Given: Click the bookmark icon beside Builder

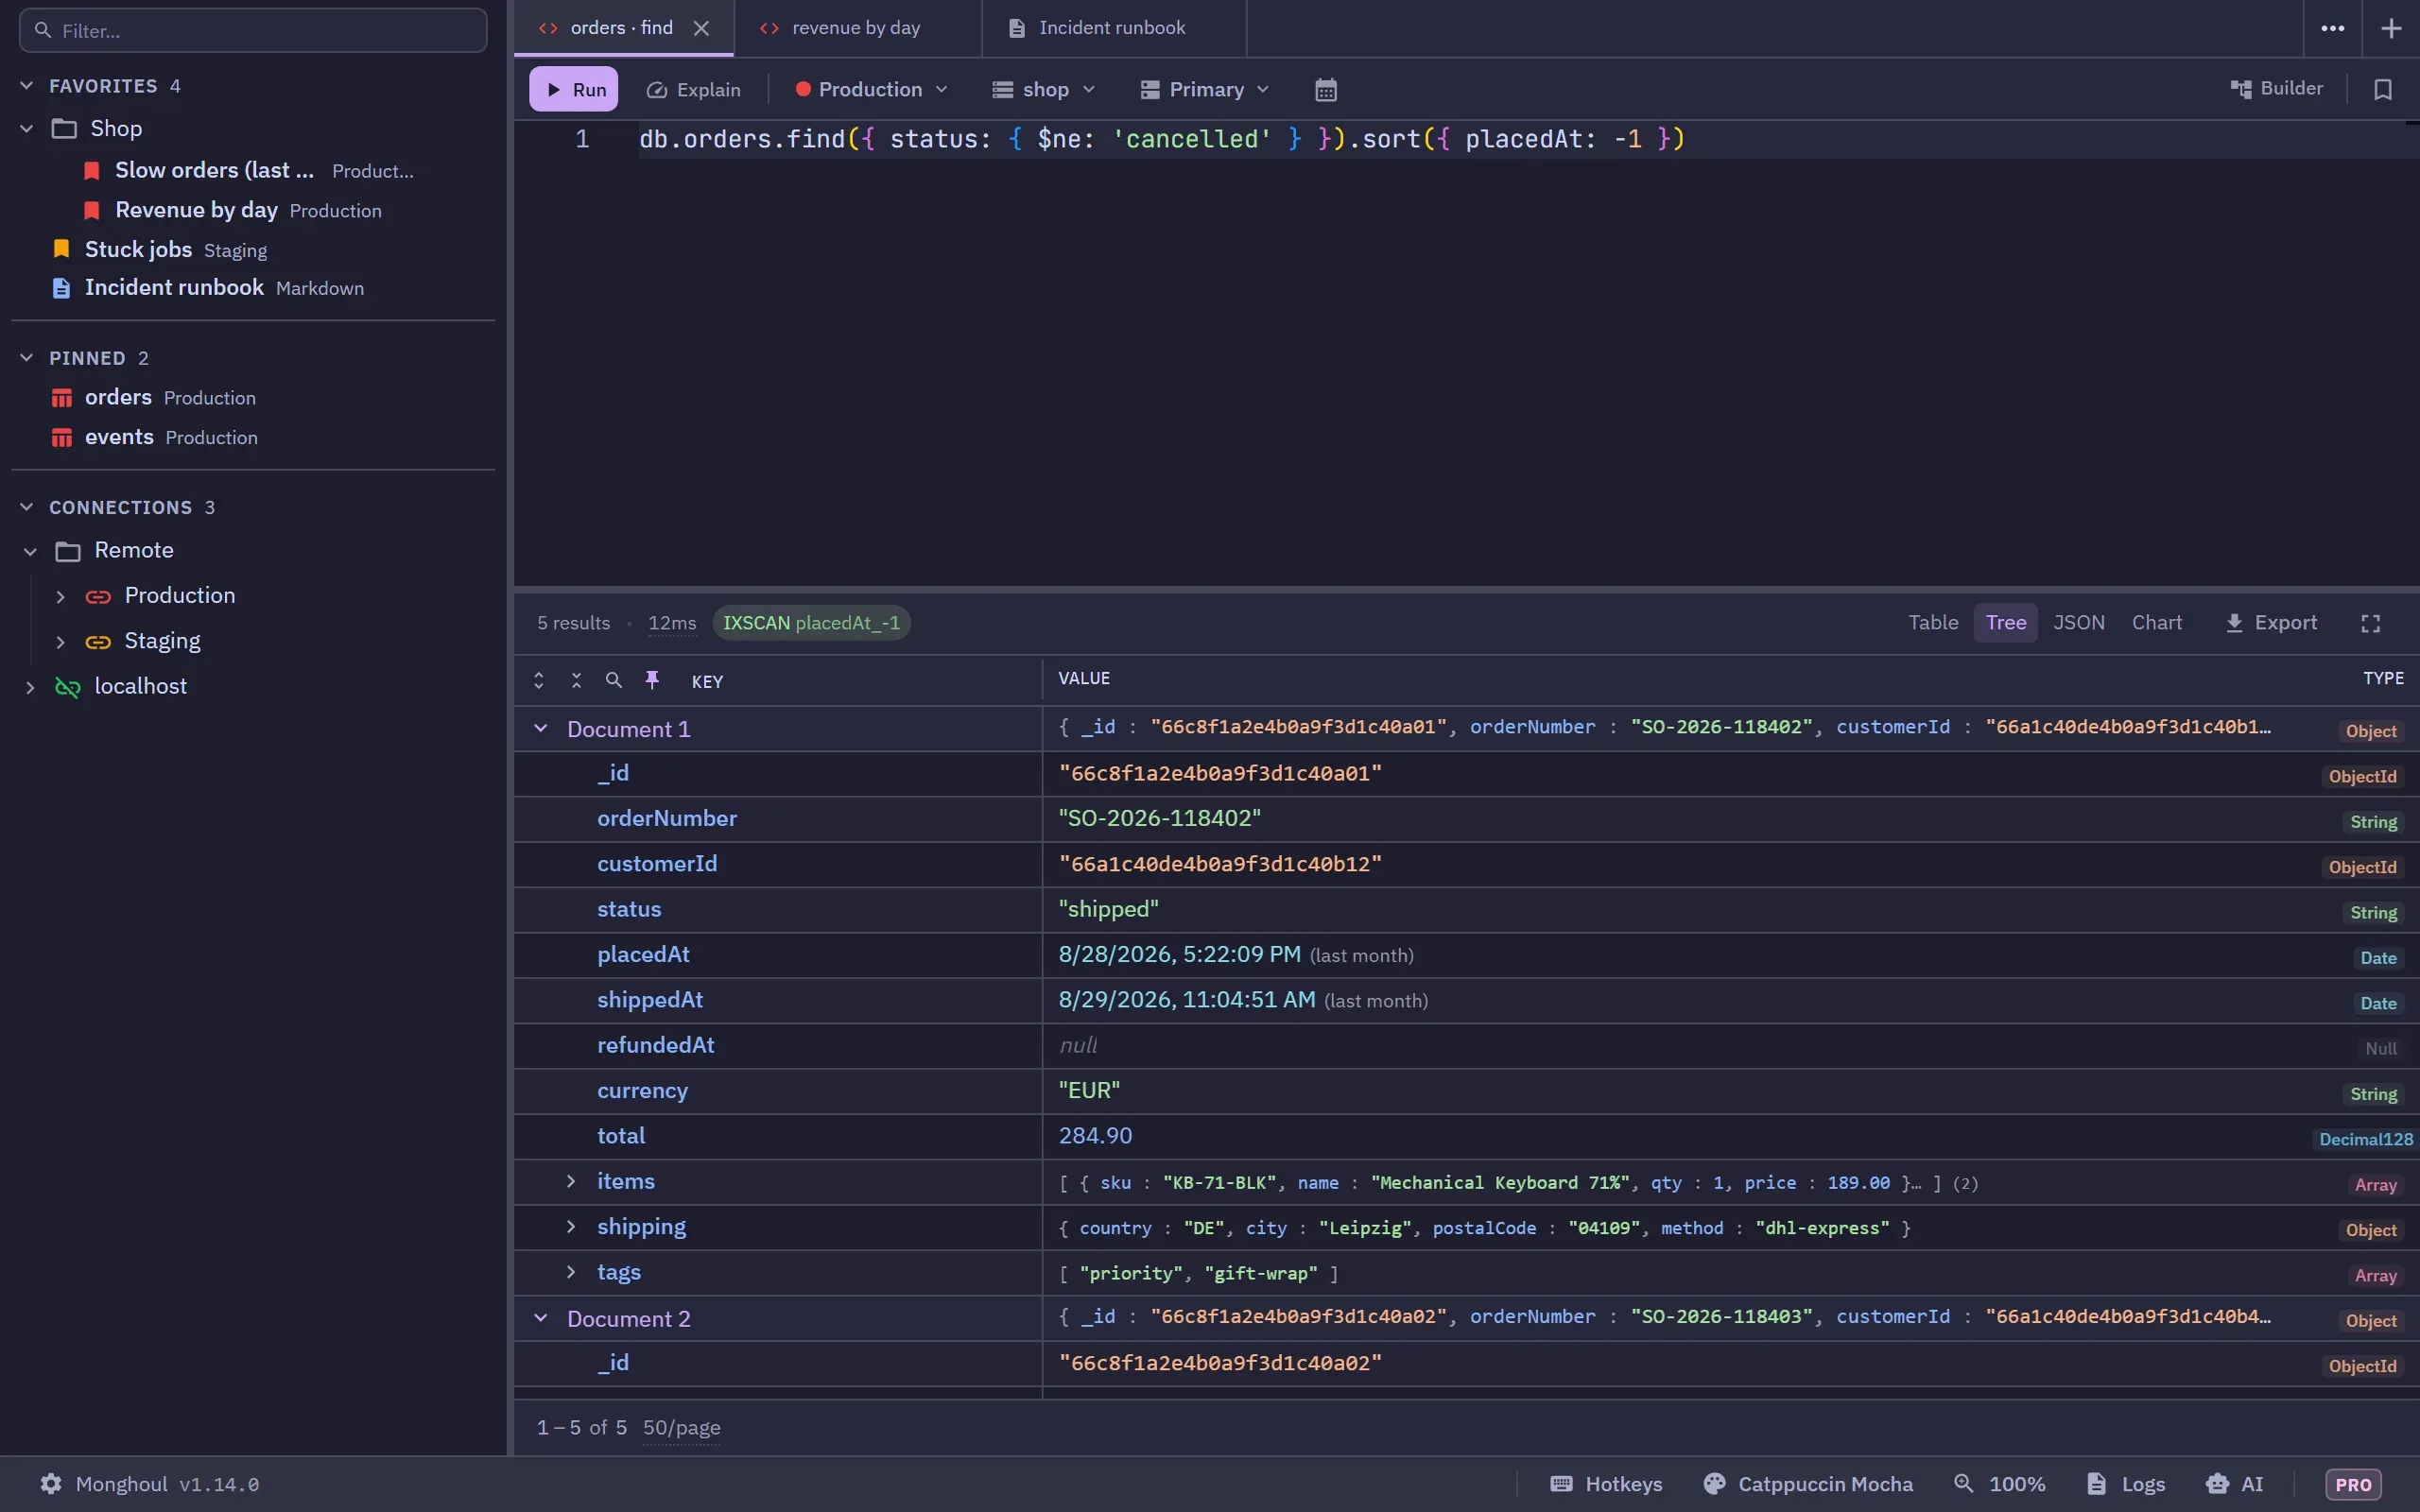Looking at the screenshot, I should (2383, 90).
